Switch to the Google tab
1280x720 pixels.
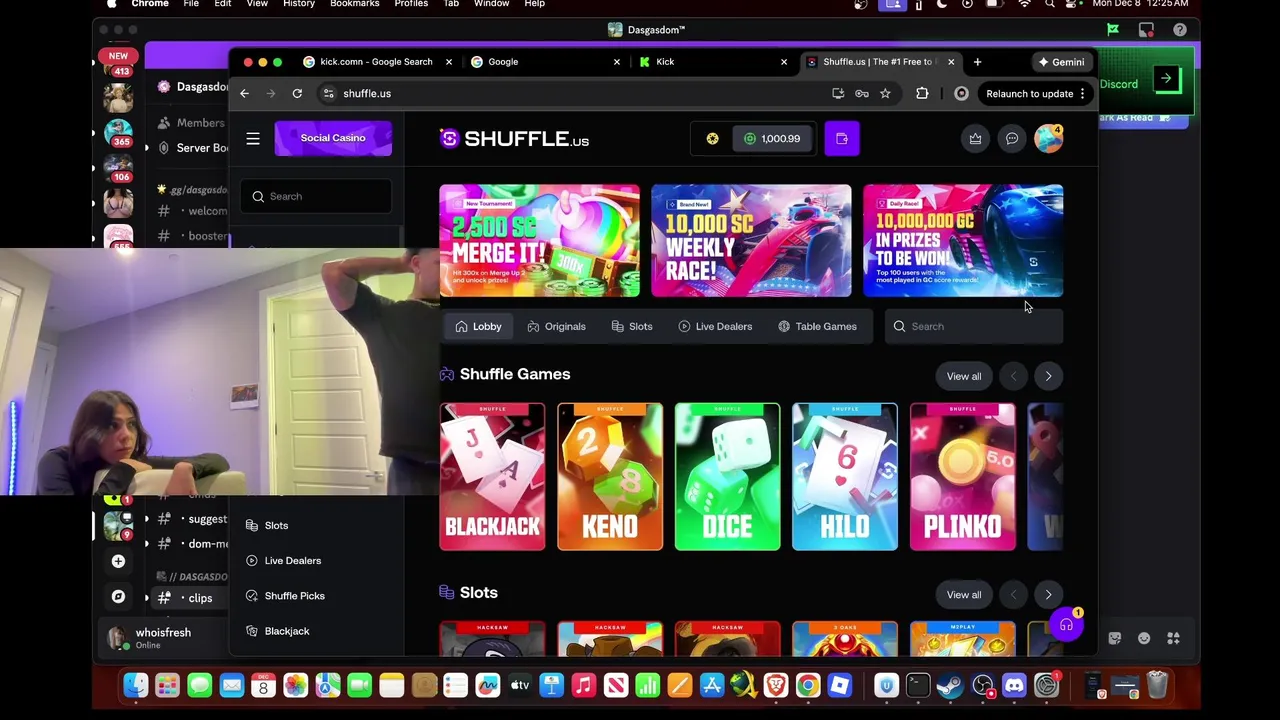click(546, 62)
